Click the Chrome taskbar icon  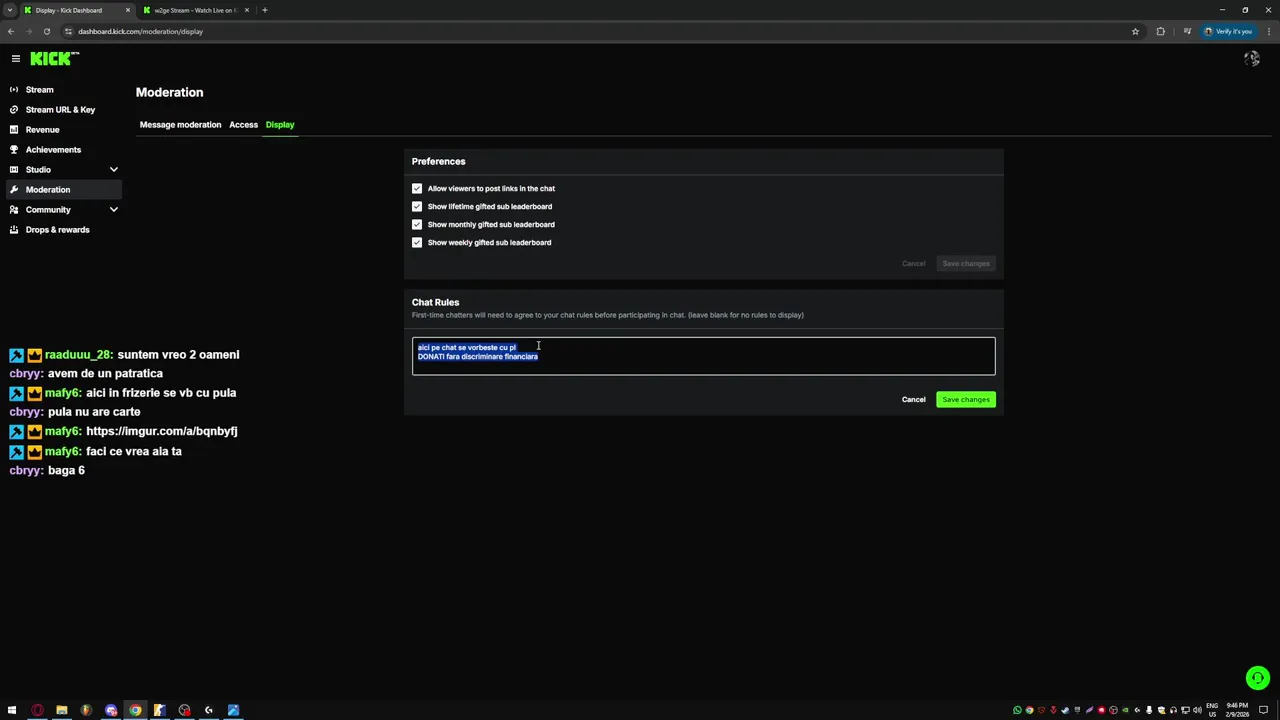[135, 710]
